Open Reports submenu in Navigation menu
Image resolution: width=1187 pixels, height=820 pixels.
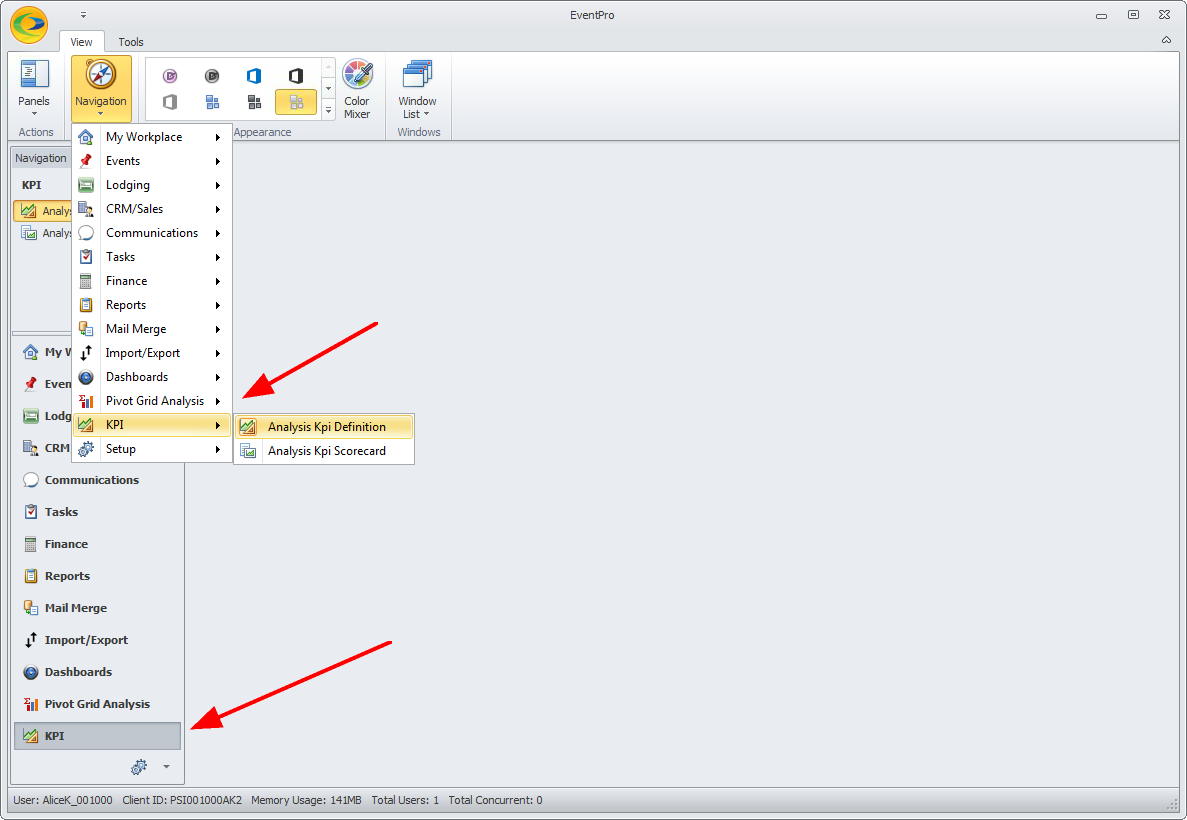pos(152,305)
